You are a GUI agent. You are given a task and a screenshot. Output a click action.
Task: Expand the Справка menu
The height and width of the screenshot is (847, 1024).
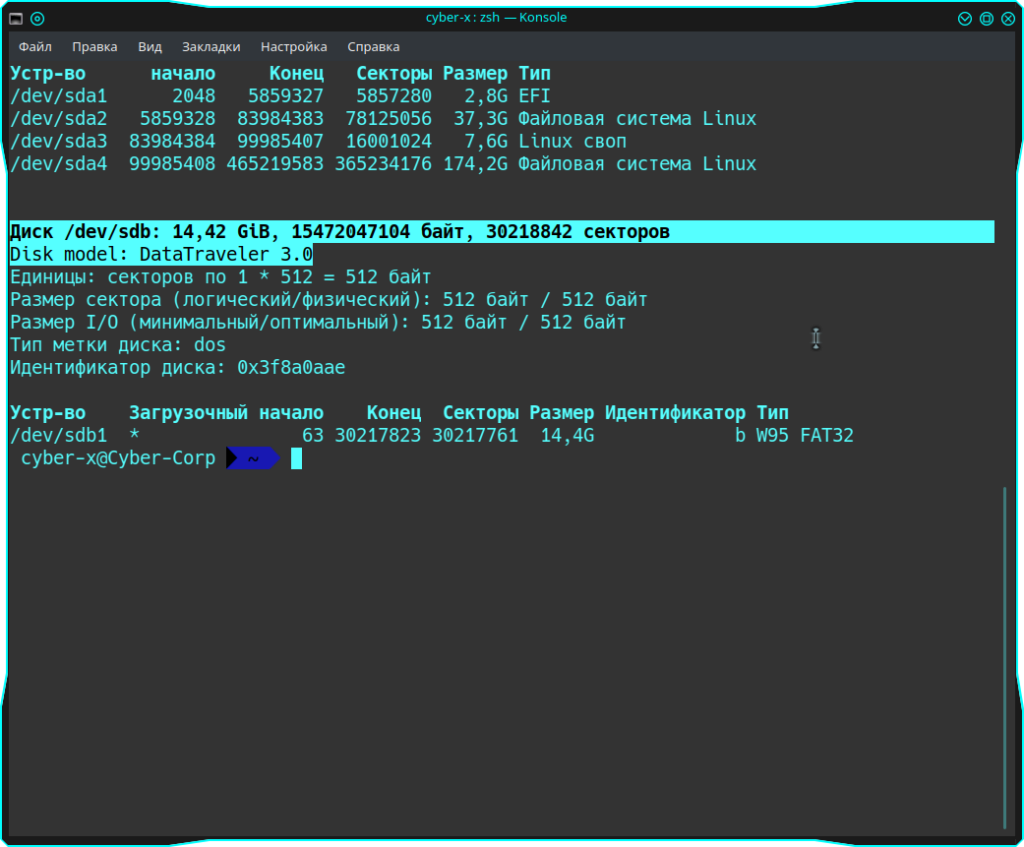(x=373, y=47)
